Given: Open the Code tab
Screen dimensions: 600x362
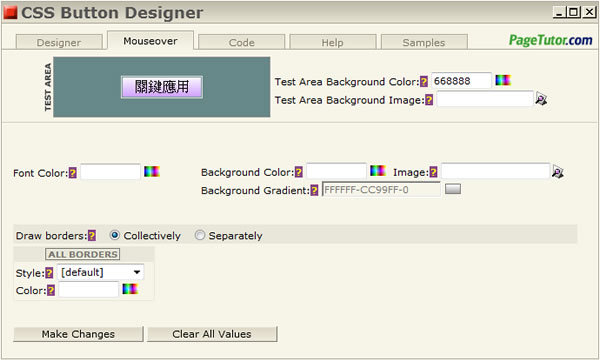Looking at the screenshot, I should coord(241,42).
